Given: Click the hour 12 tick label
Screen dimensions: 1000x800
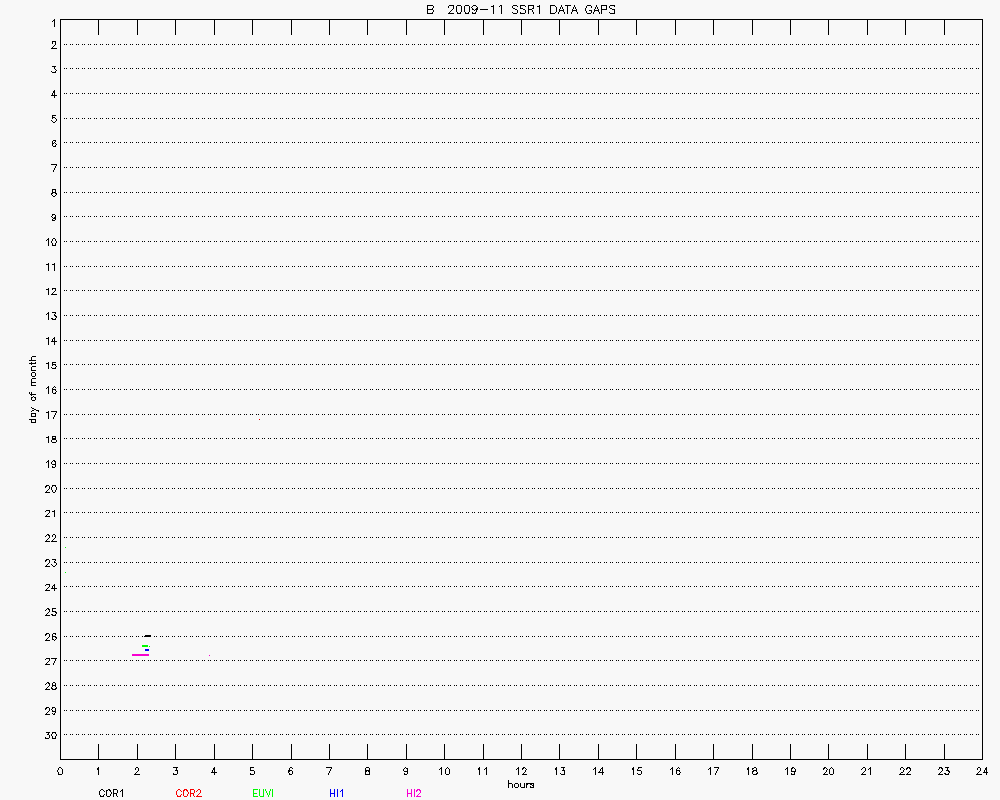Looking at the screenshot, I should click(x=521, y=771).
